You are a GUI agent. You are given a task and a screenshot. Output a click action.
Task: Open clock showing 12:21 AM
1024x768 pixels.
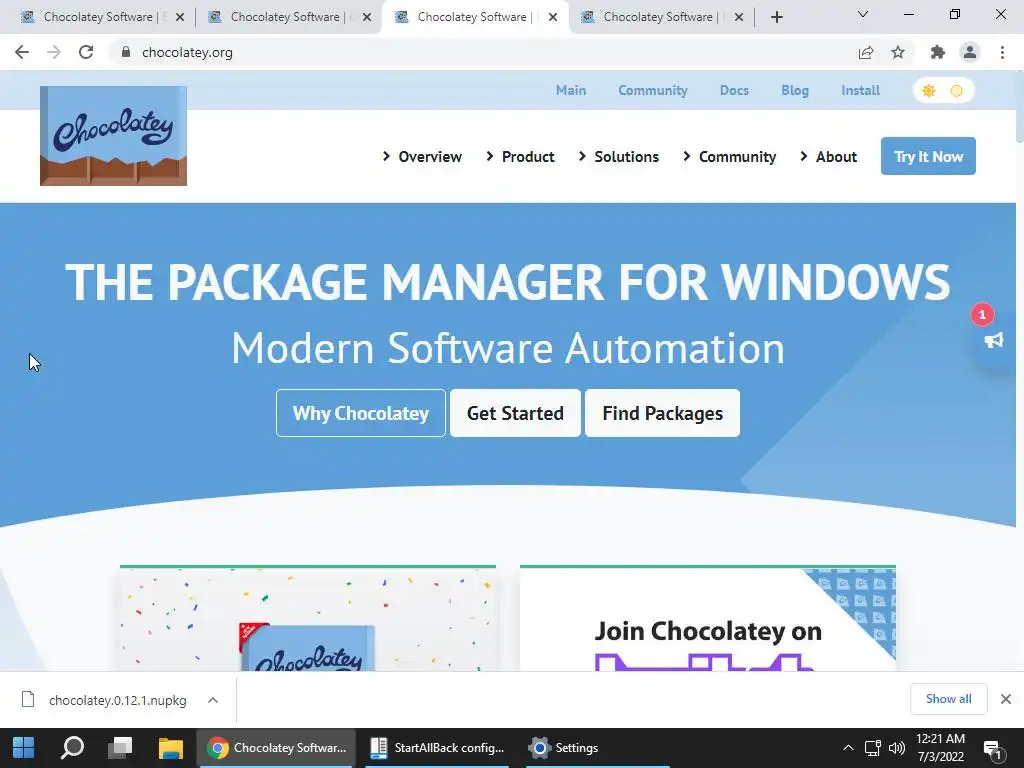pyautogui.click(x=940, y=748)
